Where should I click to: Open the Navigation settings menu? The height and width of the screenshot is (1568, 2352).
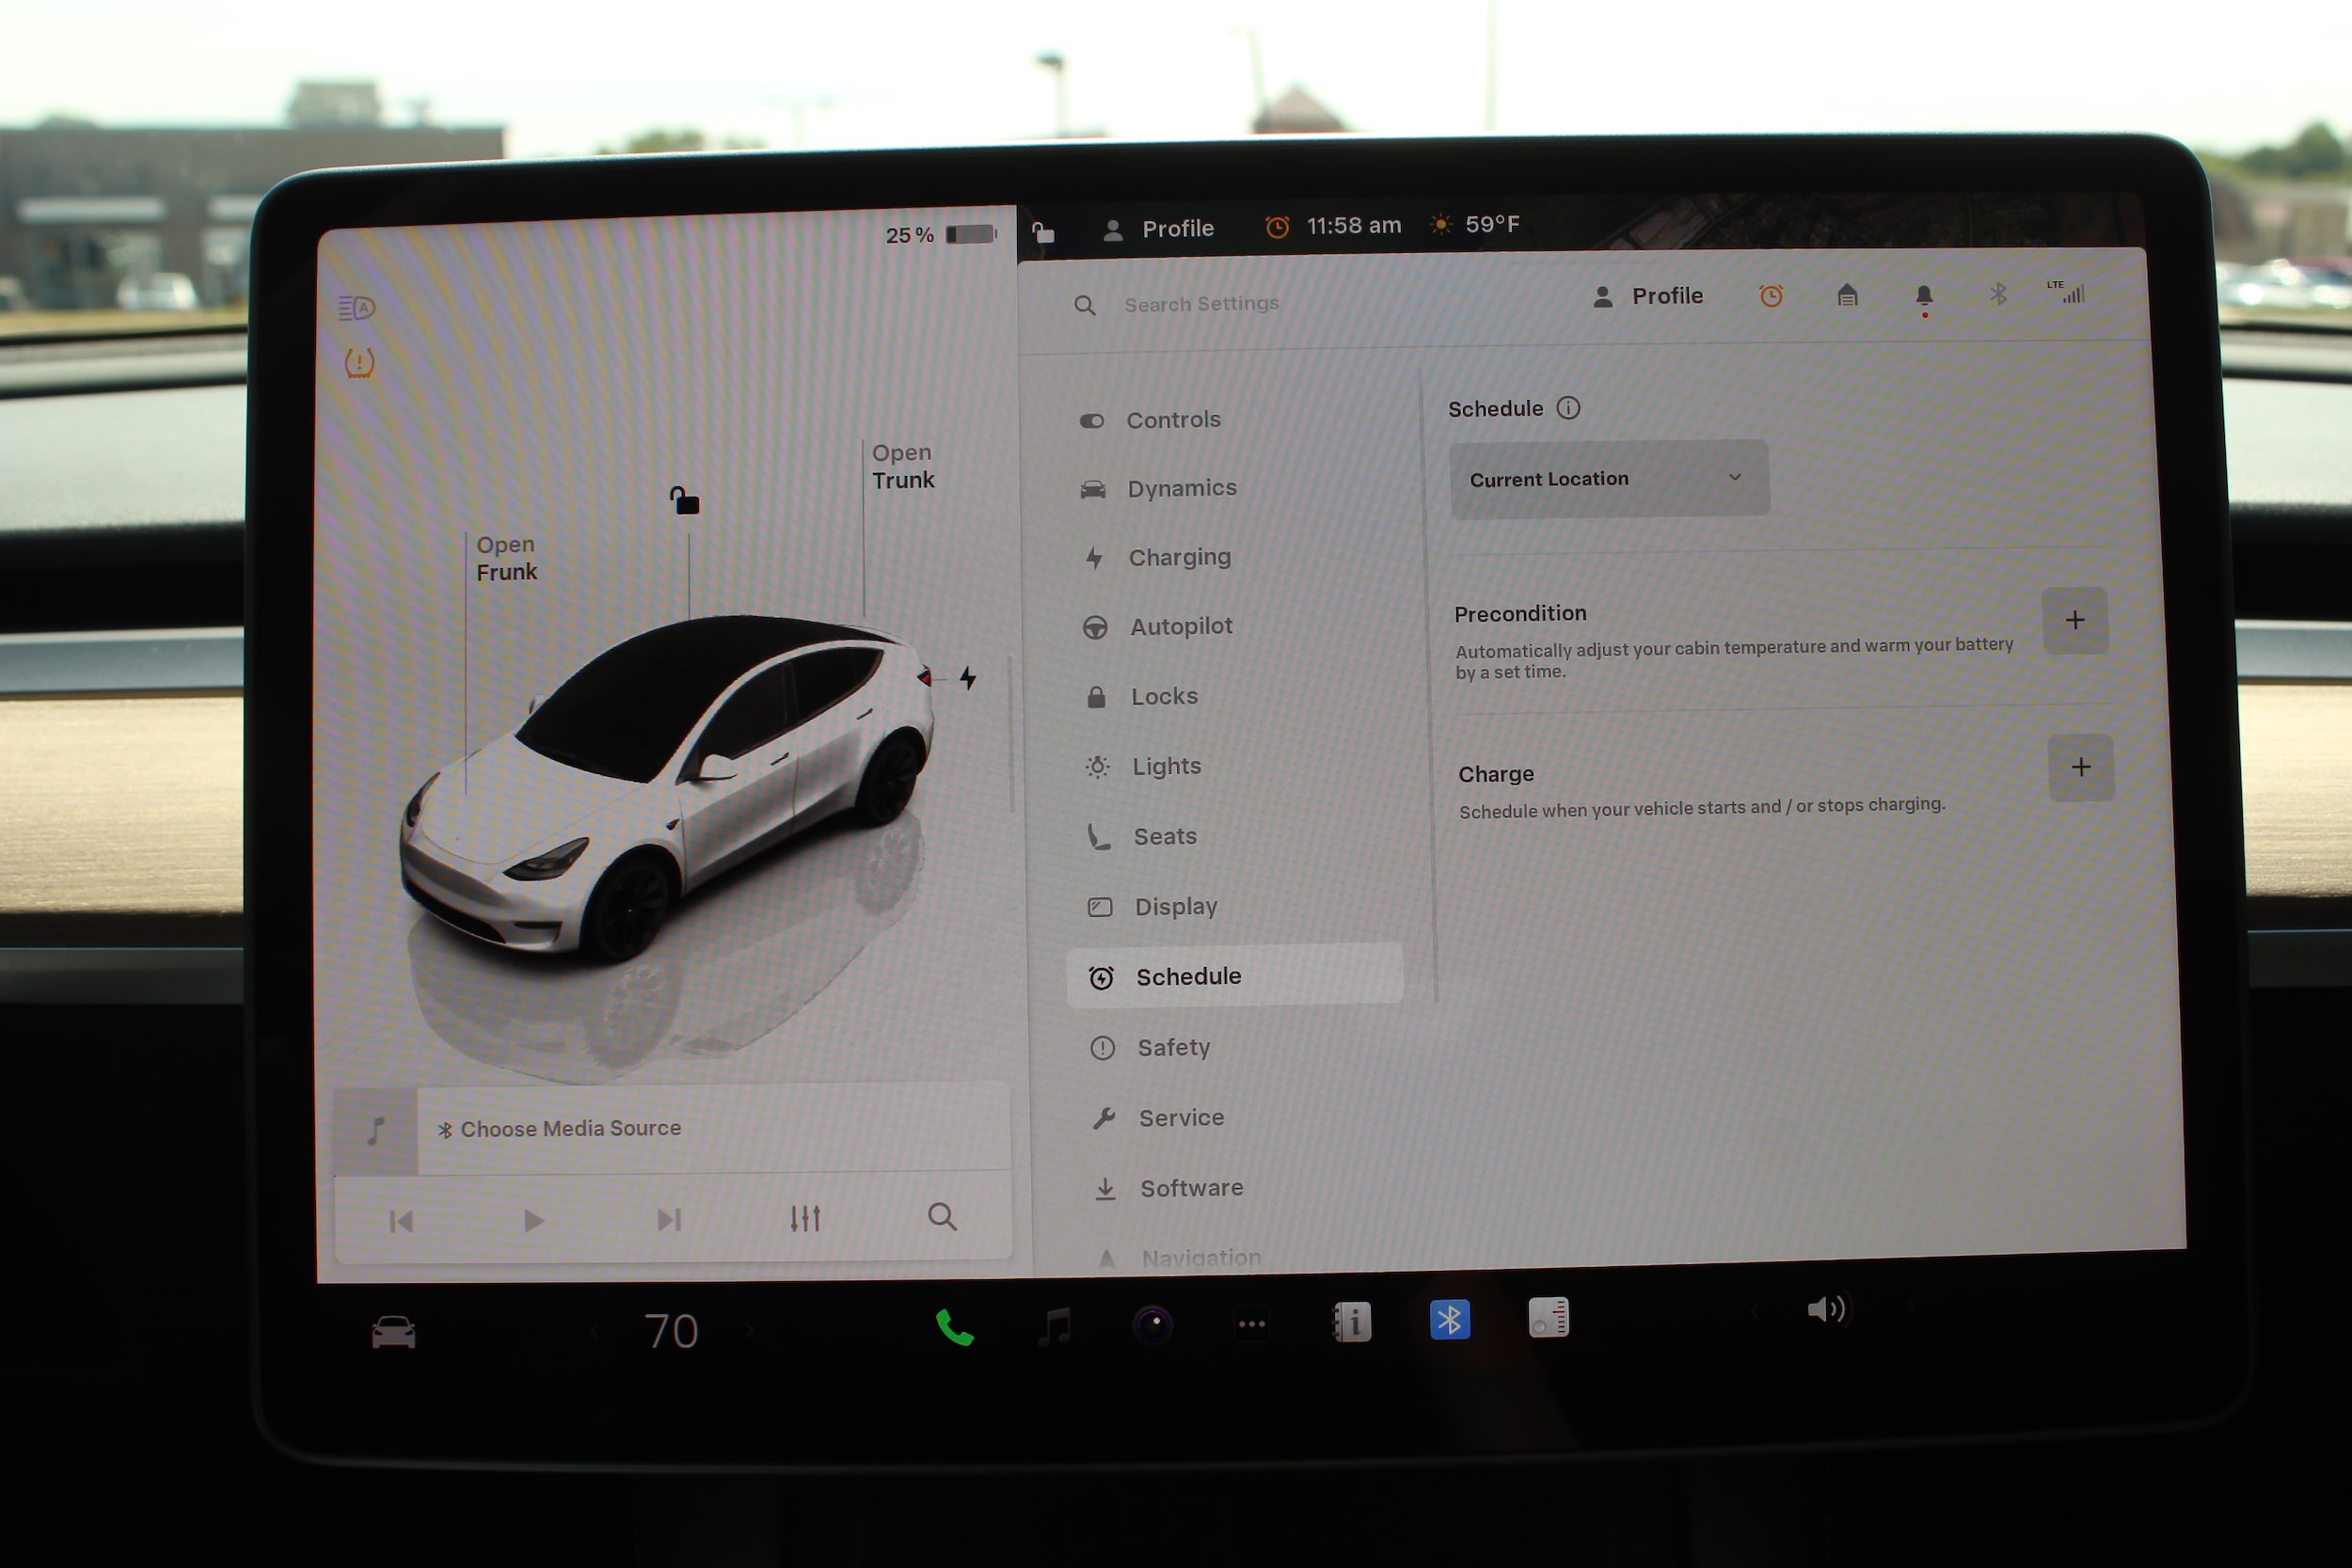1180,1257
